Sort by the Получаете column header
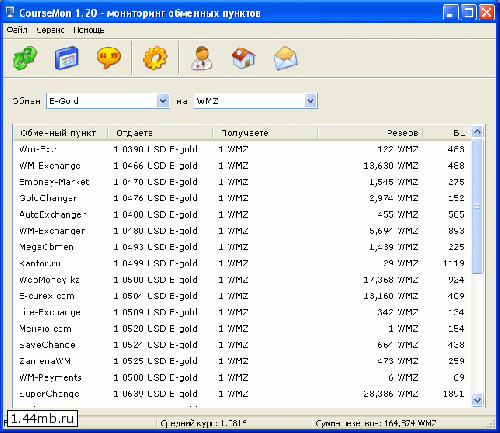 pyautogui.click(x=265, y=133)
